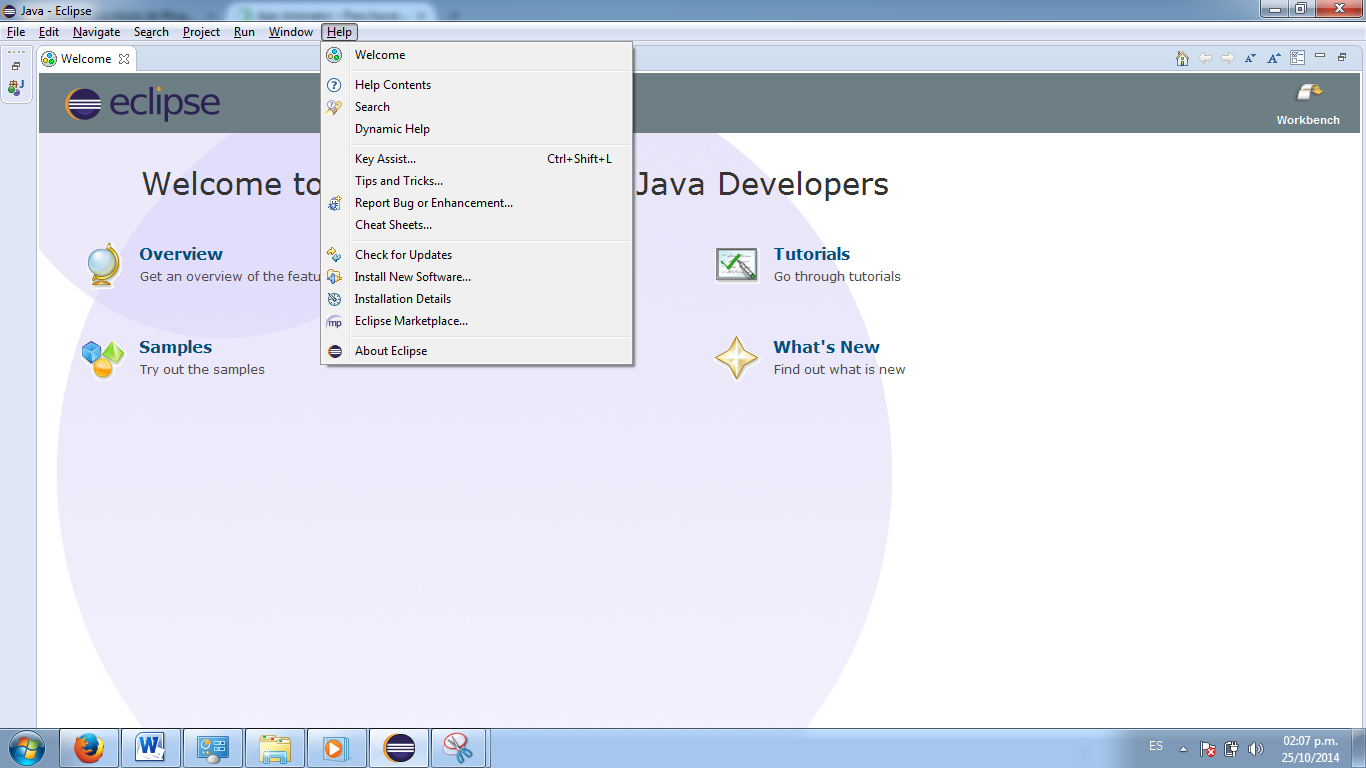The image size is (1366, 768).
Task: Open the Tutorials link
Action: 811,254
